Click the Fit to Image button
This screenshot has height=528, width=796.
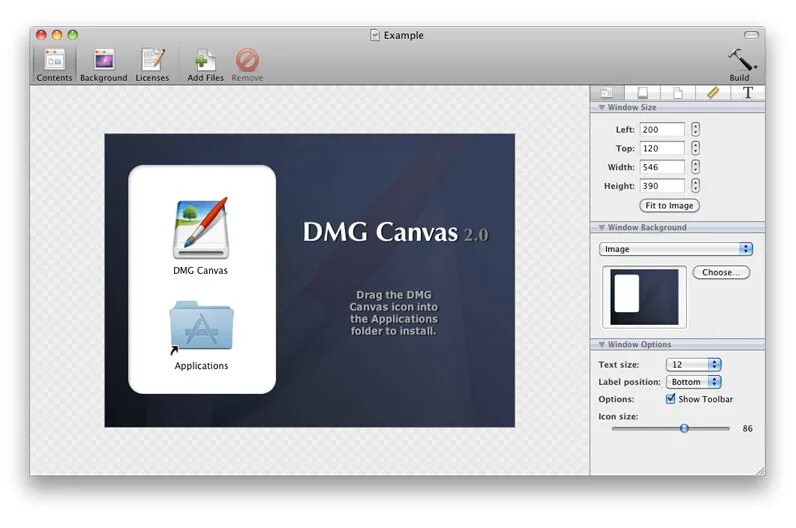click(669, 206)
